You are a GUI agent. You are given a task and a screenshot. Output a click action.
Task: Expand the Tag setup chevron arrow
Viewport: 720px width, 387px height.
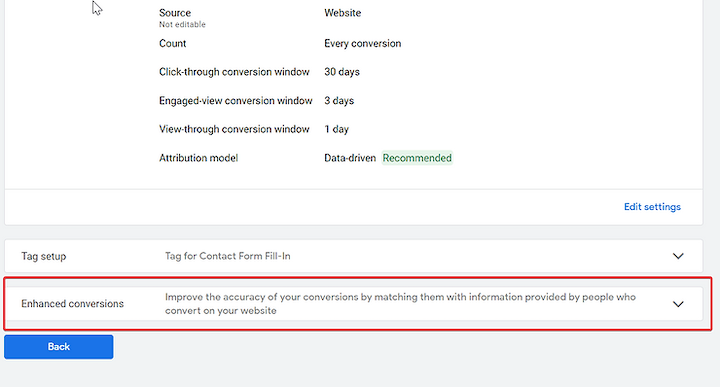click(678, 256)
